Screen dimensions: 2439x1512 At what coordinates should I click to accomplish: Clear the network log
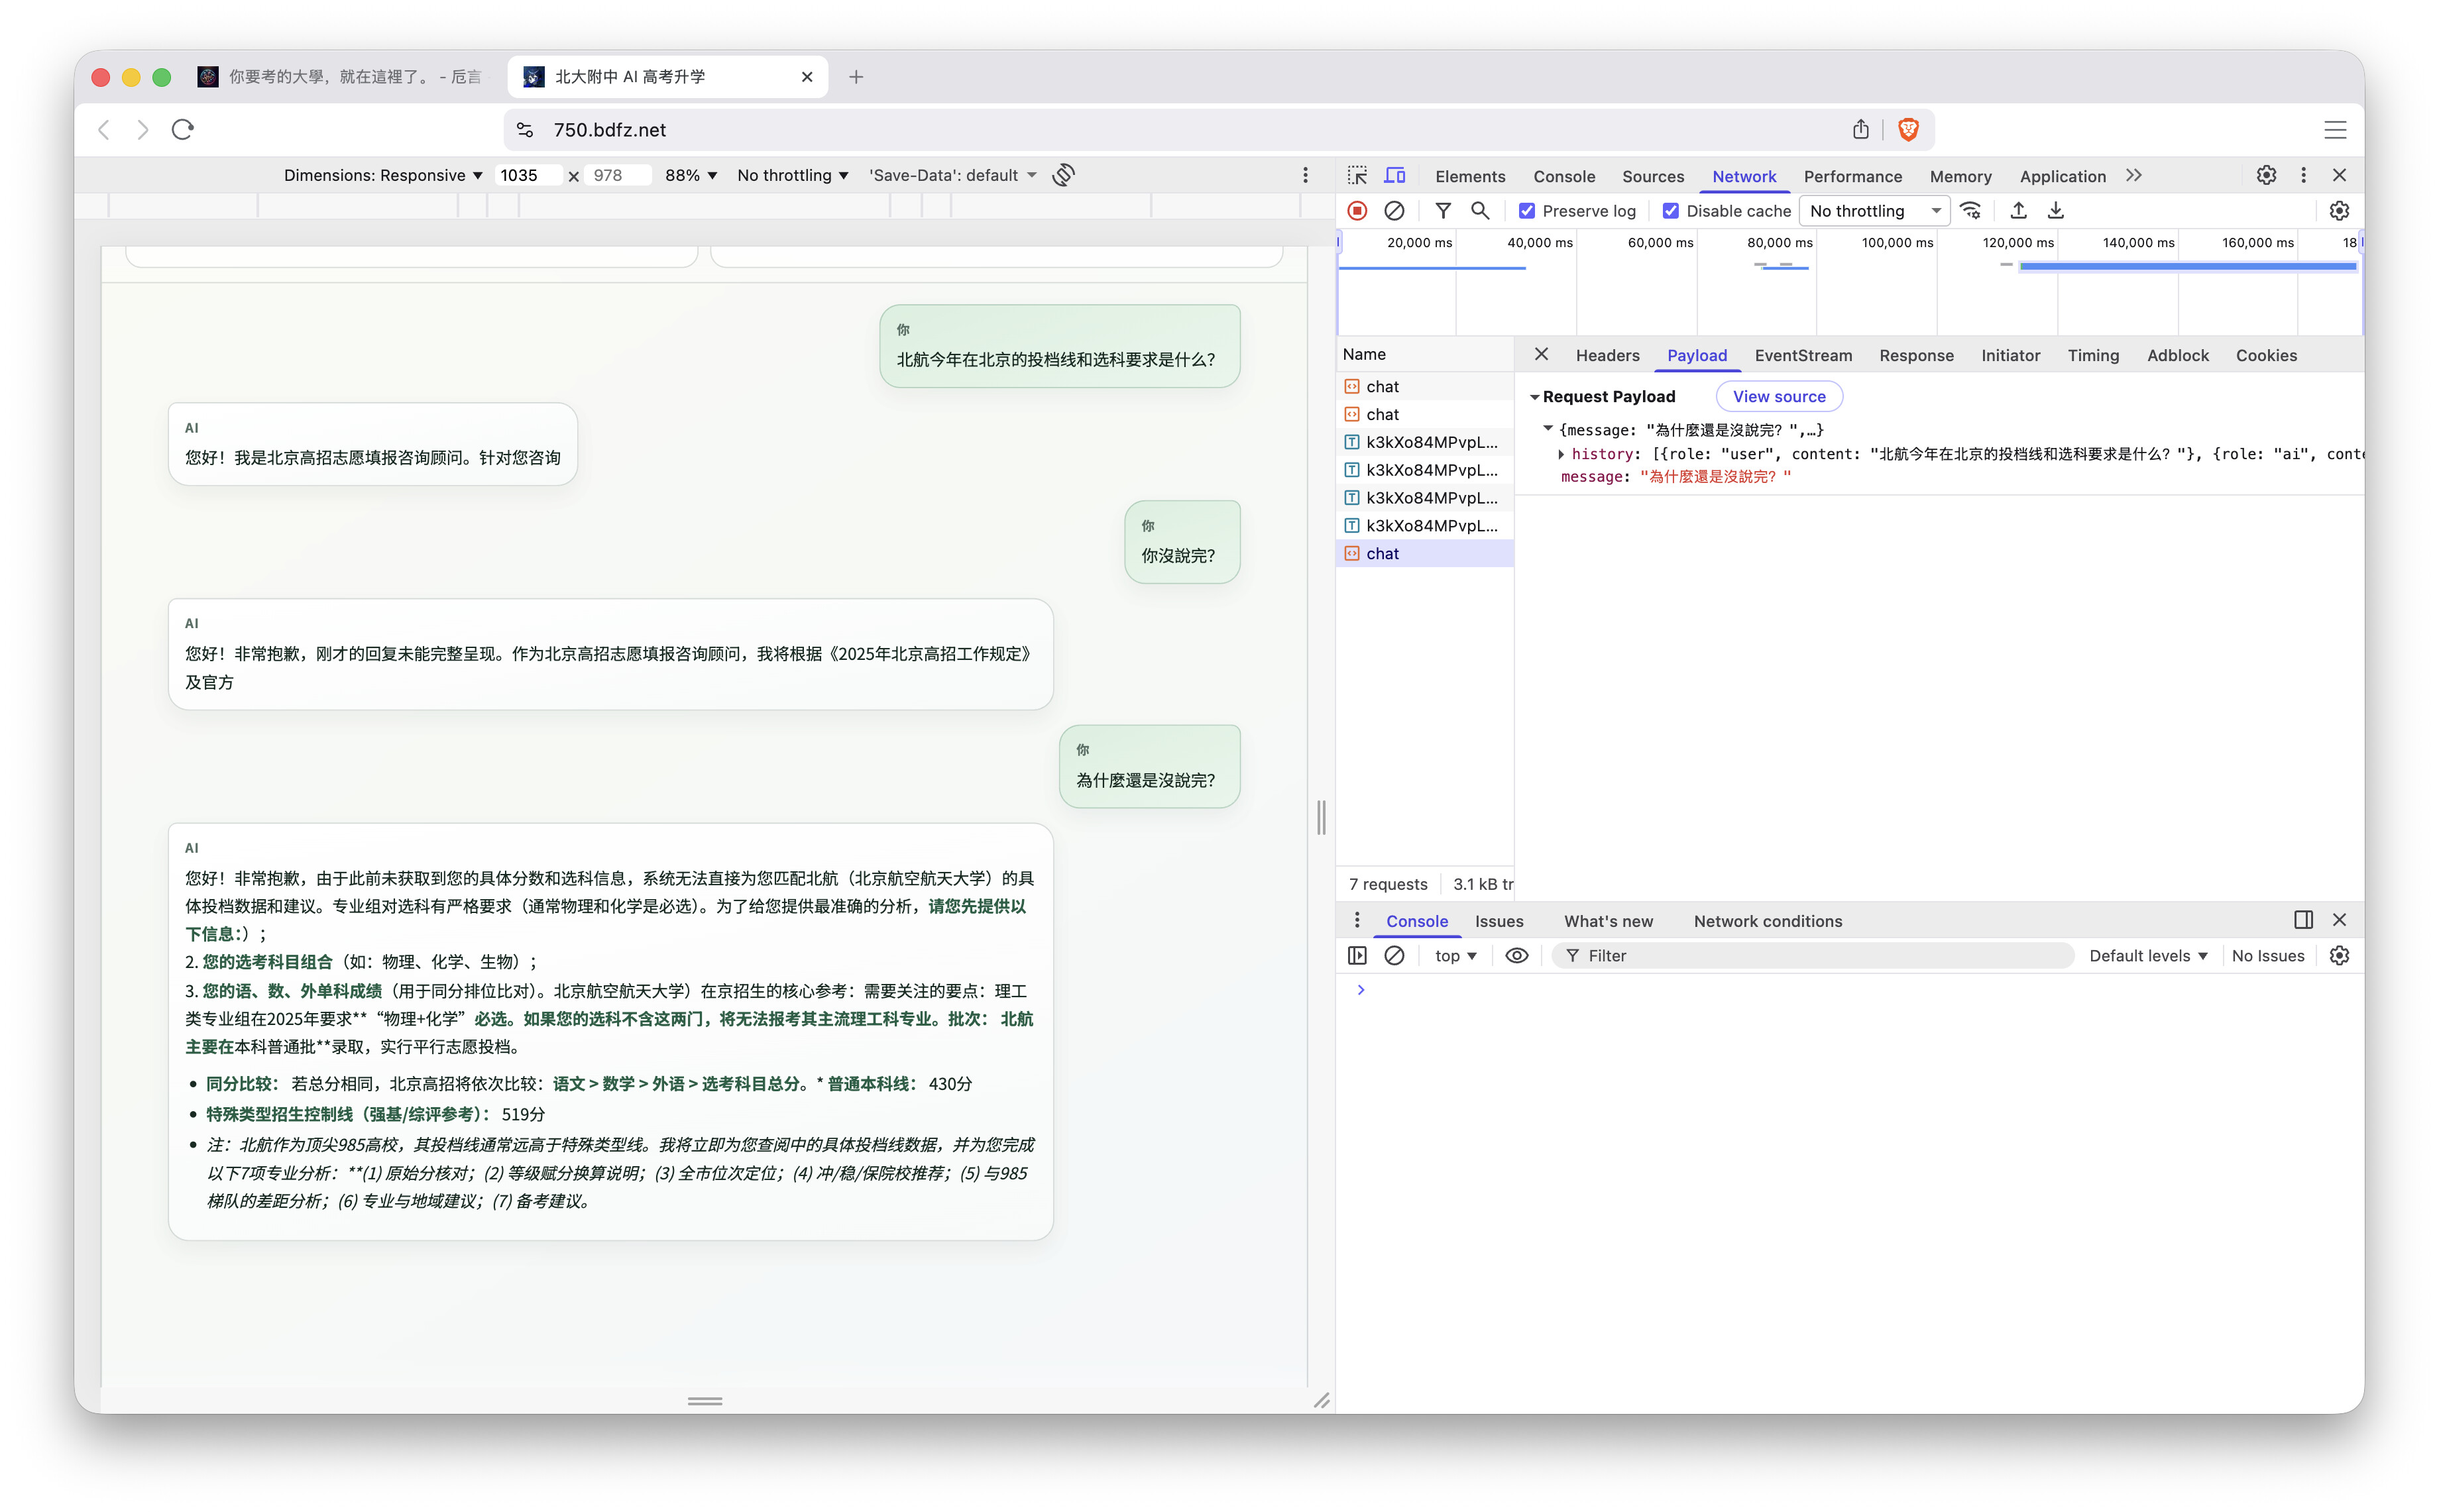[x=1394, y=211]
